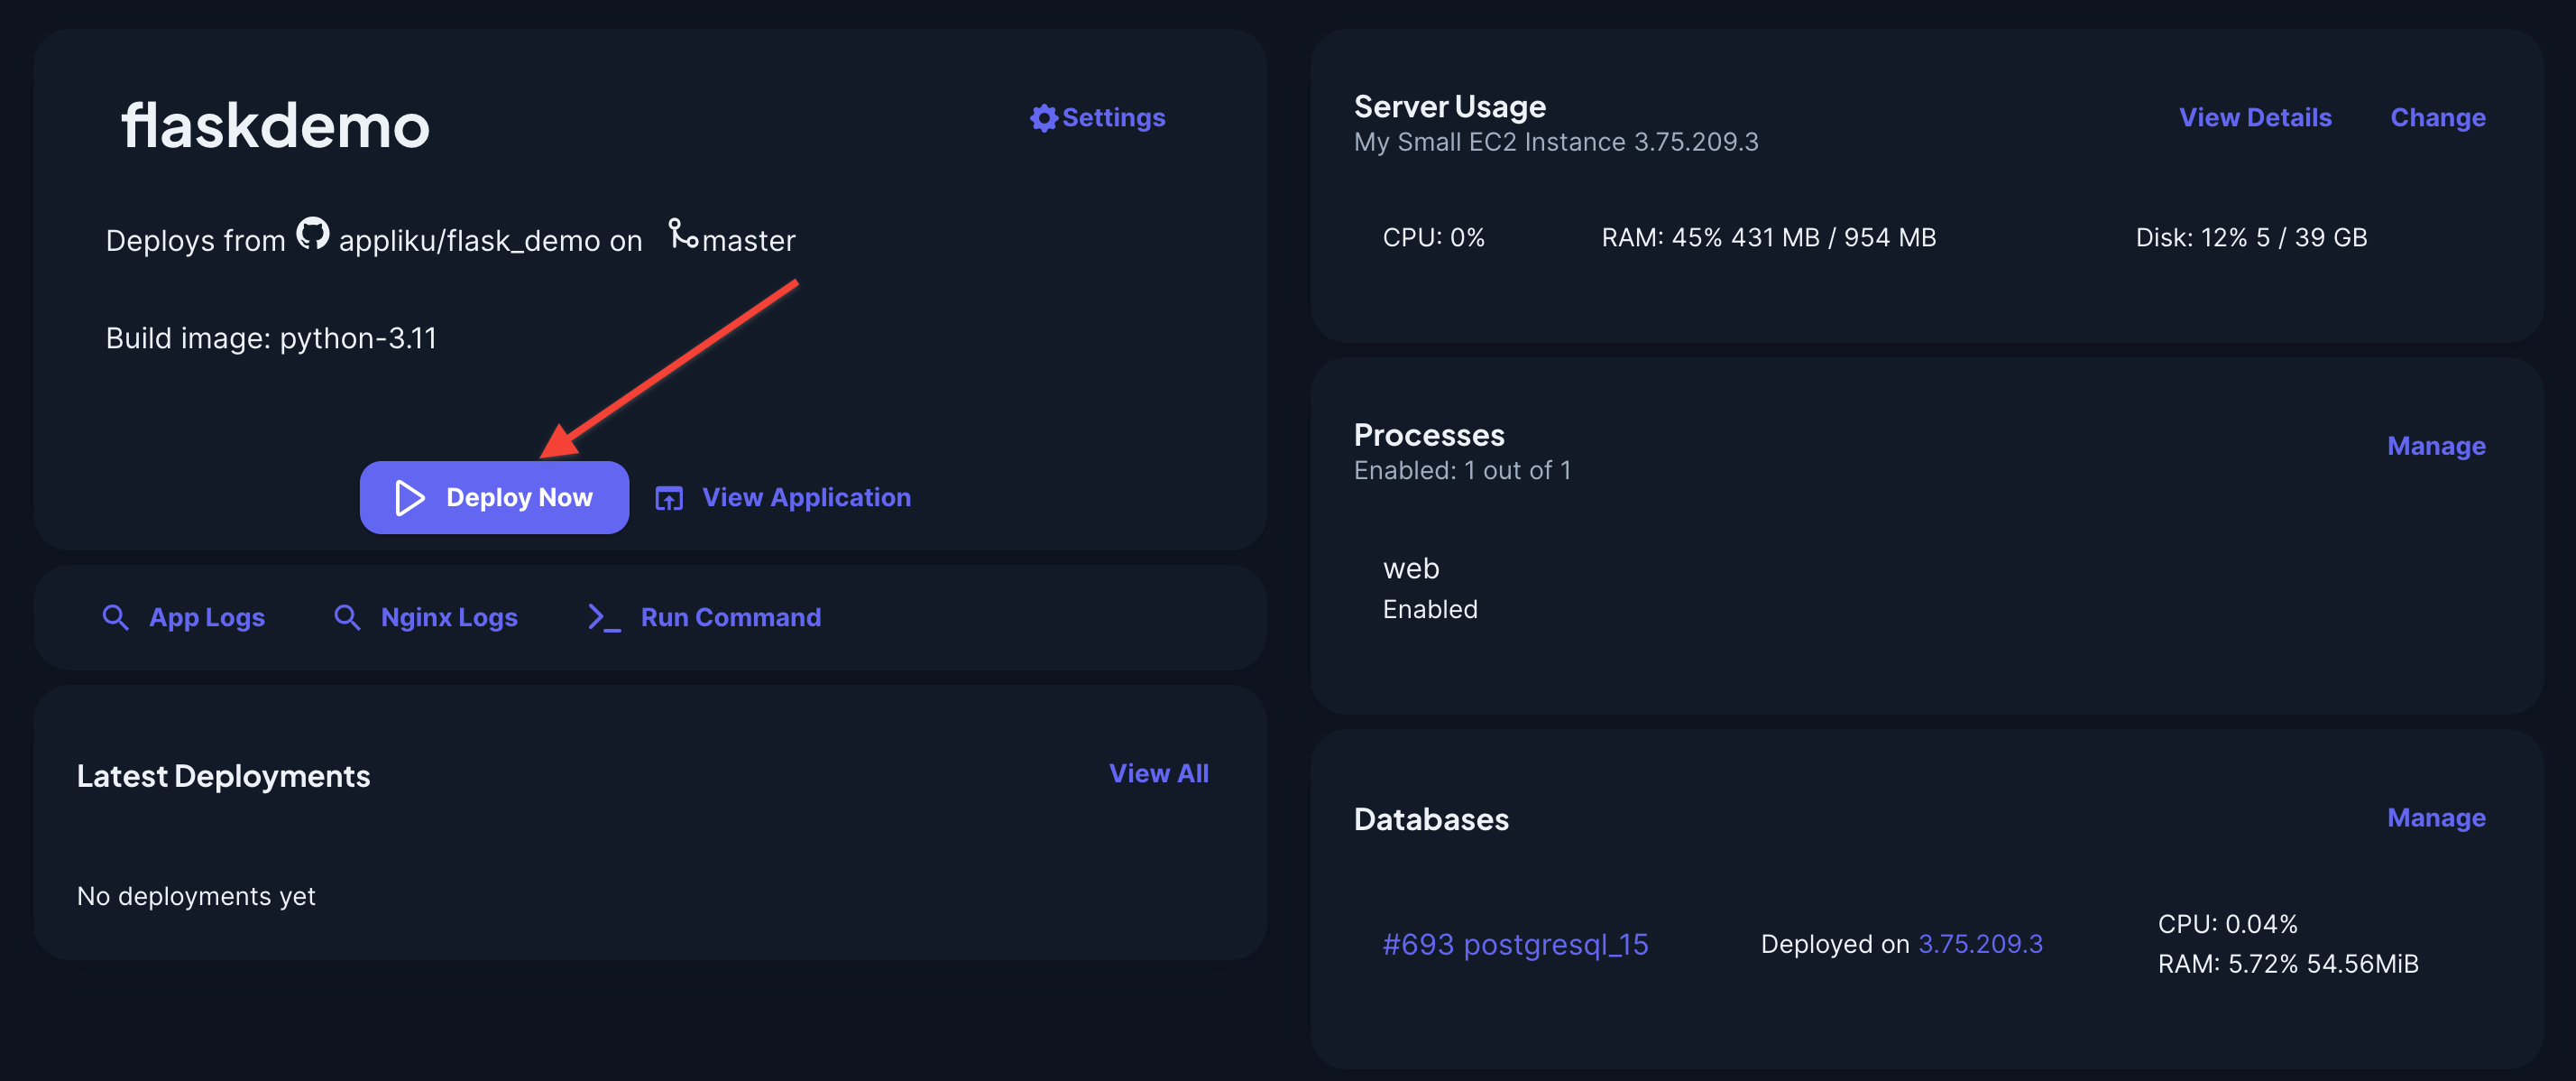Open Nginx Logs

(x=448, y=617)
